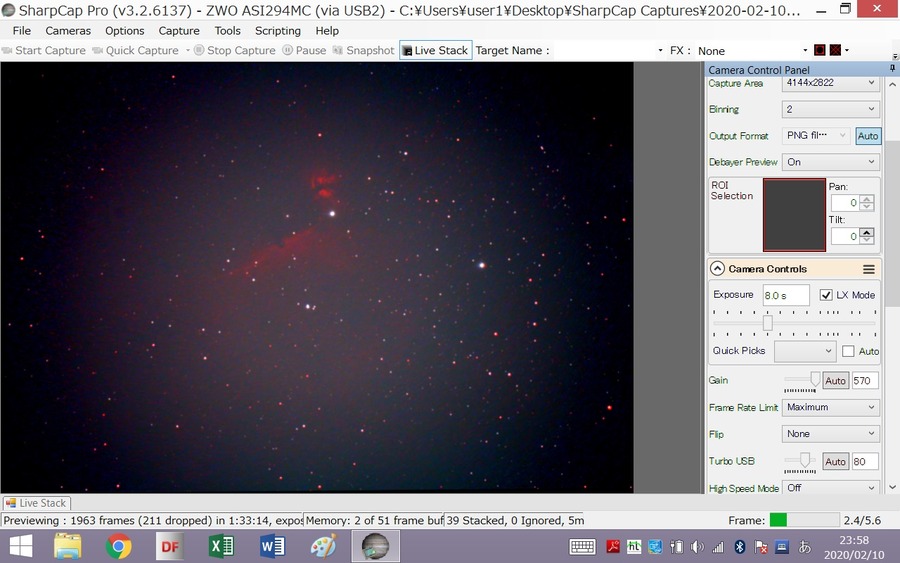This screenshot has height=563, width=900.
Task: Click the SharpCap taskbar icon
Action: (375, 546)
